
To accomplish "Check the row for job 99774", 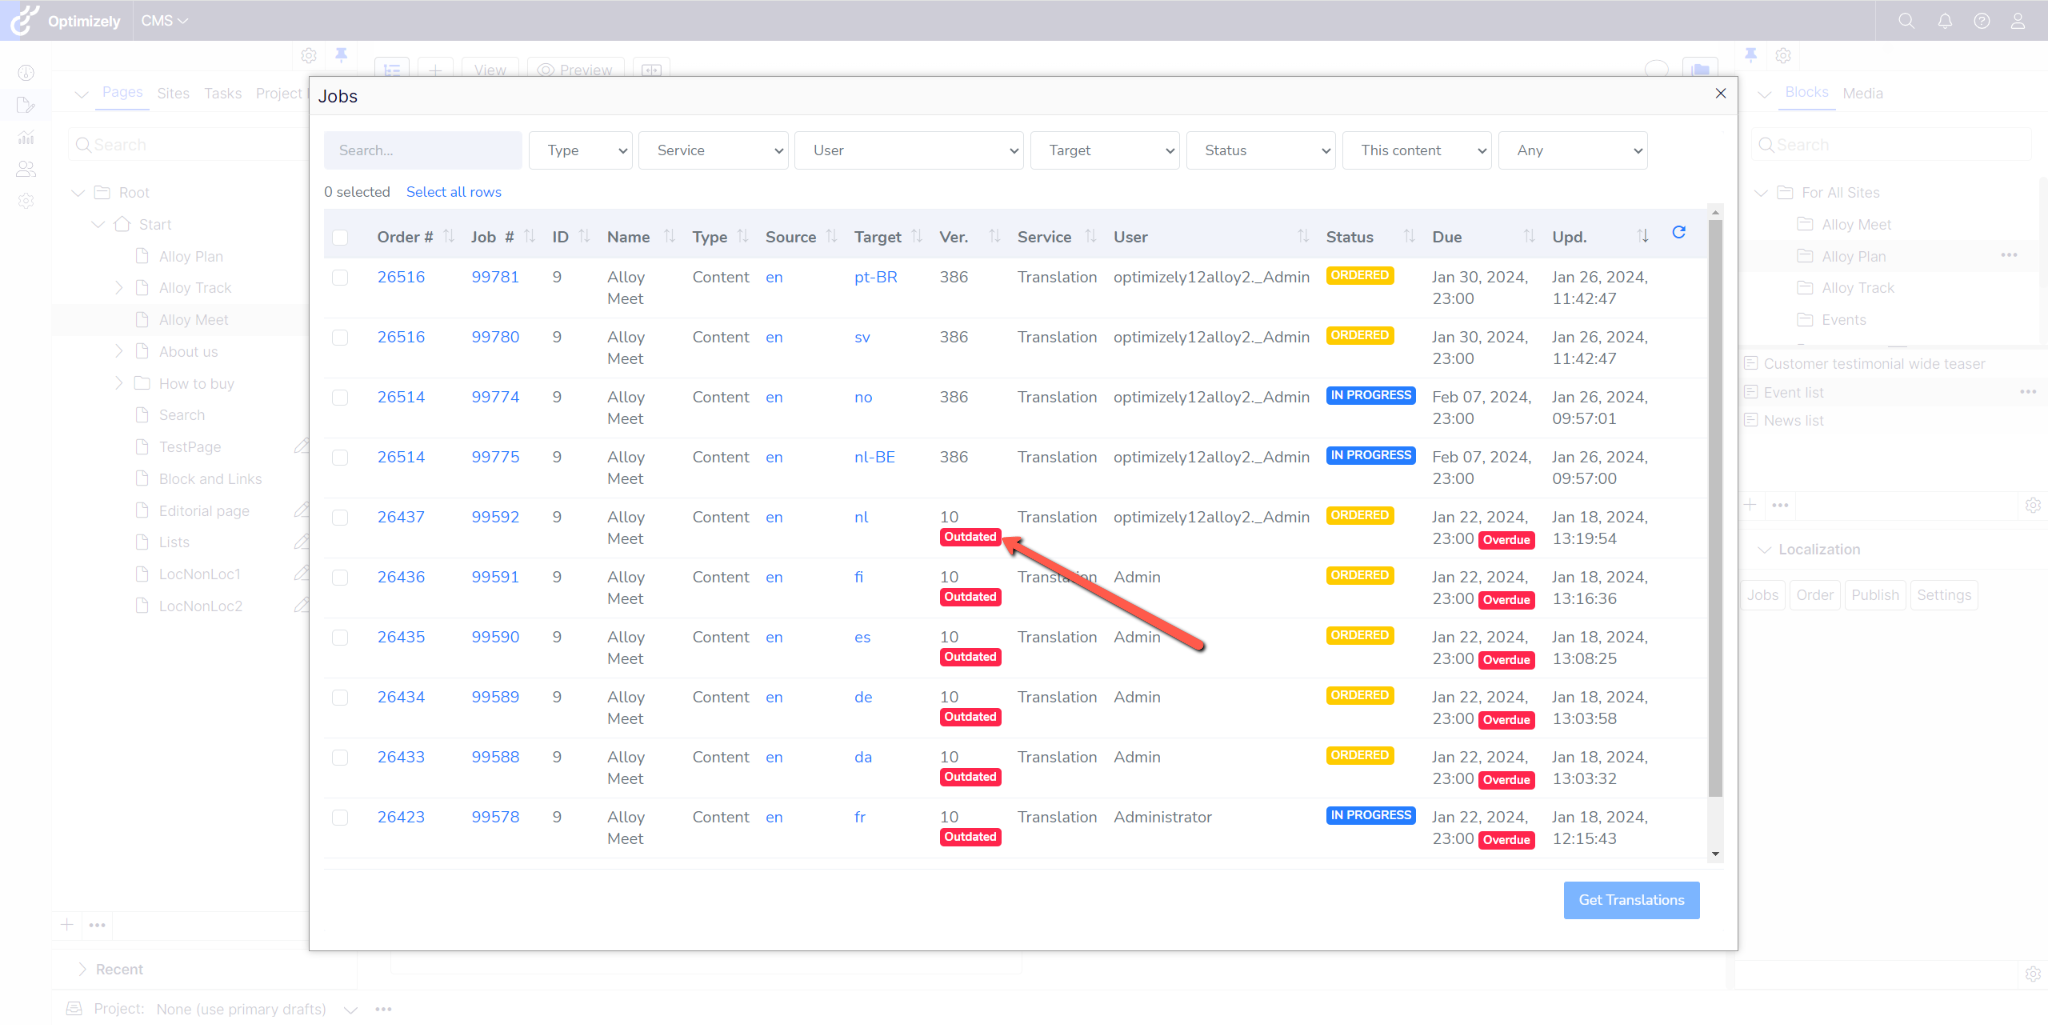I will [x=340, y=397].
